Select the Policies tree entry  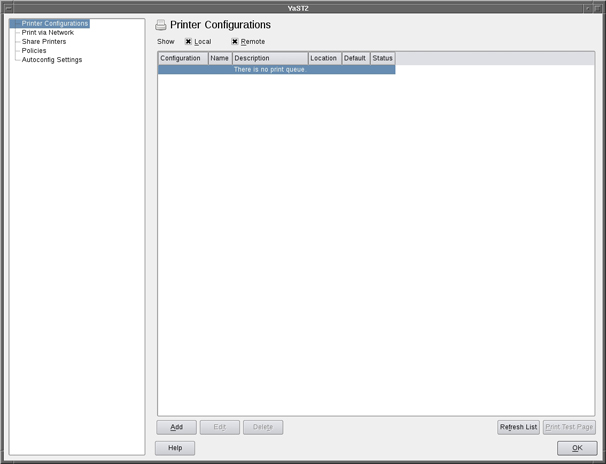34,50
